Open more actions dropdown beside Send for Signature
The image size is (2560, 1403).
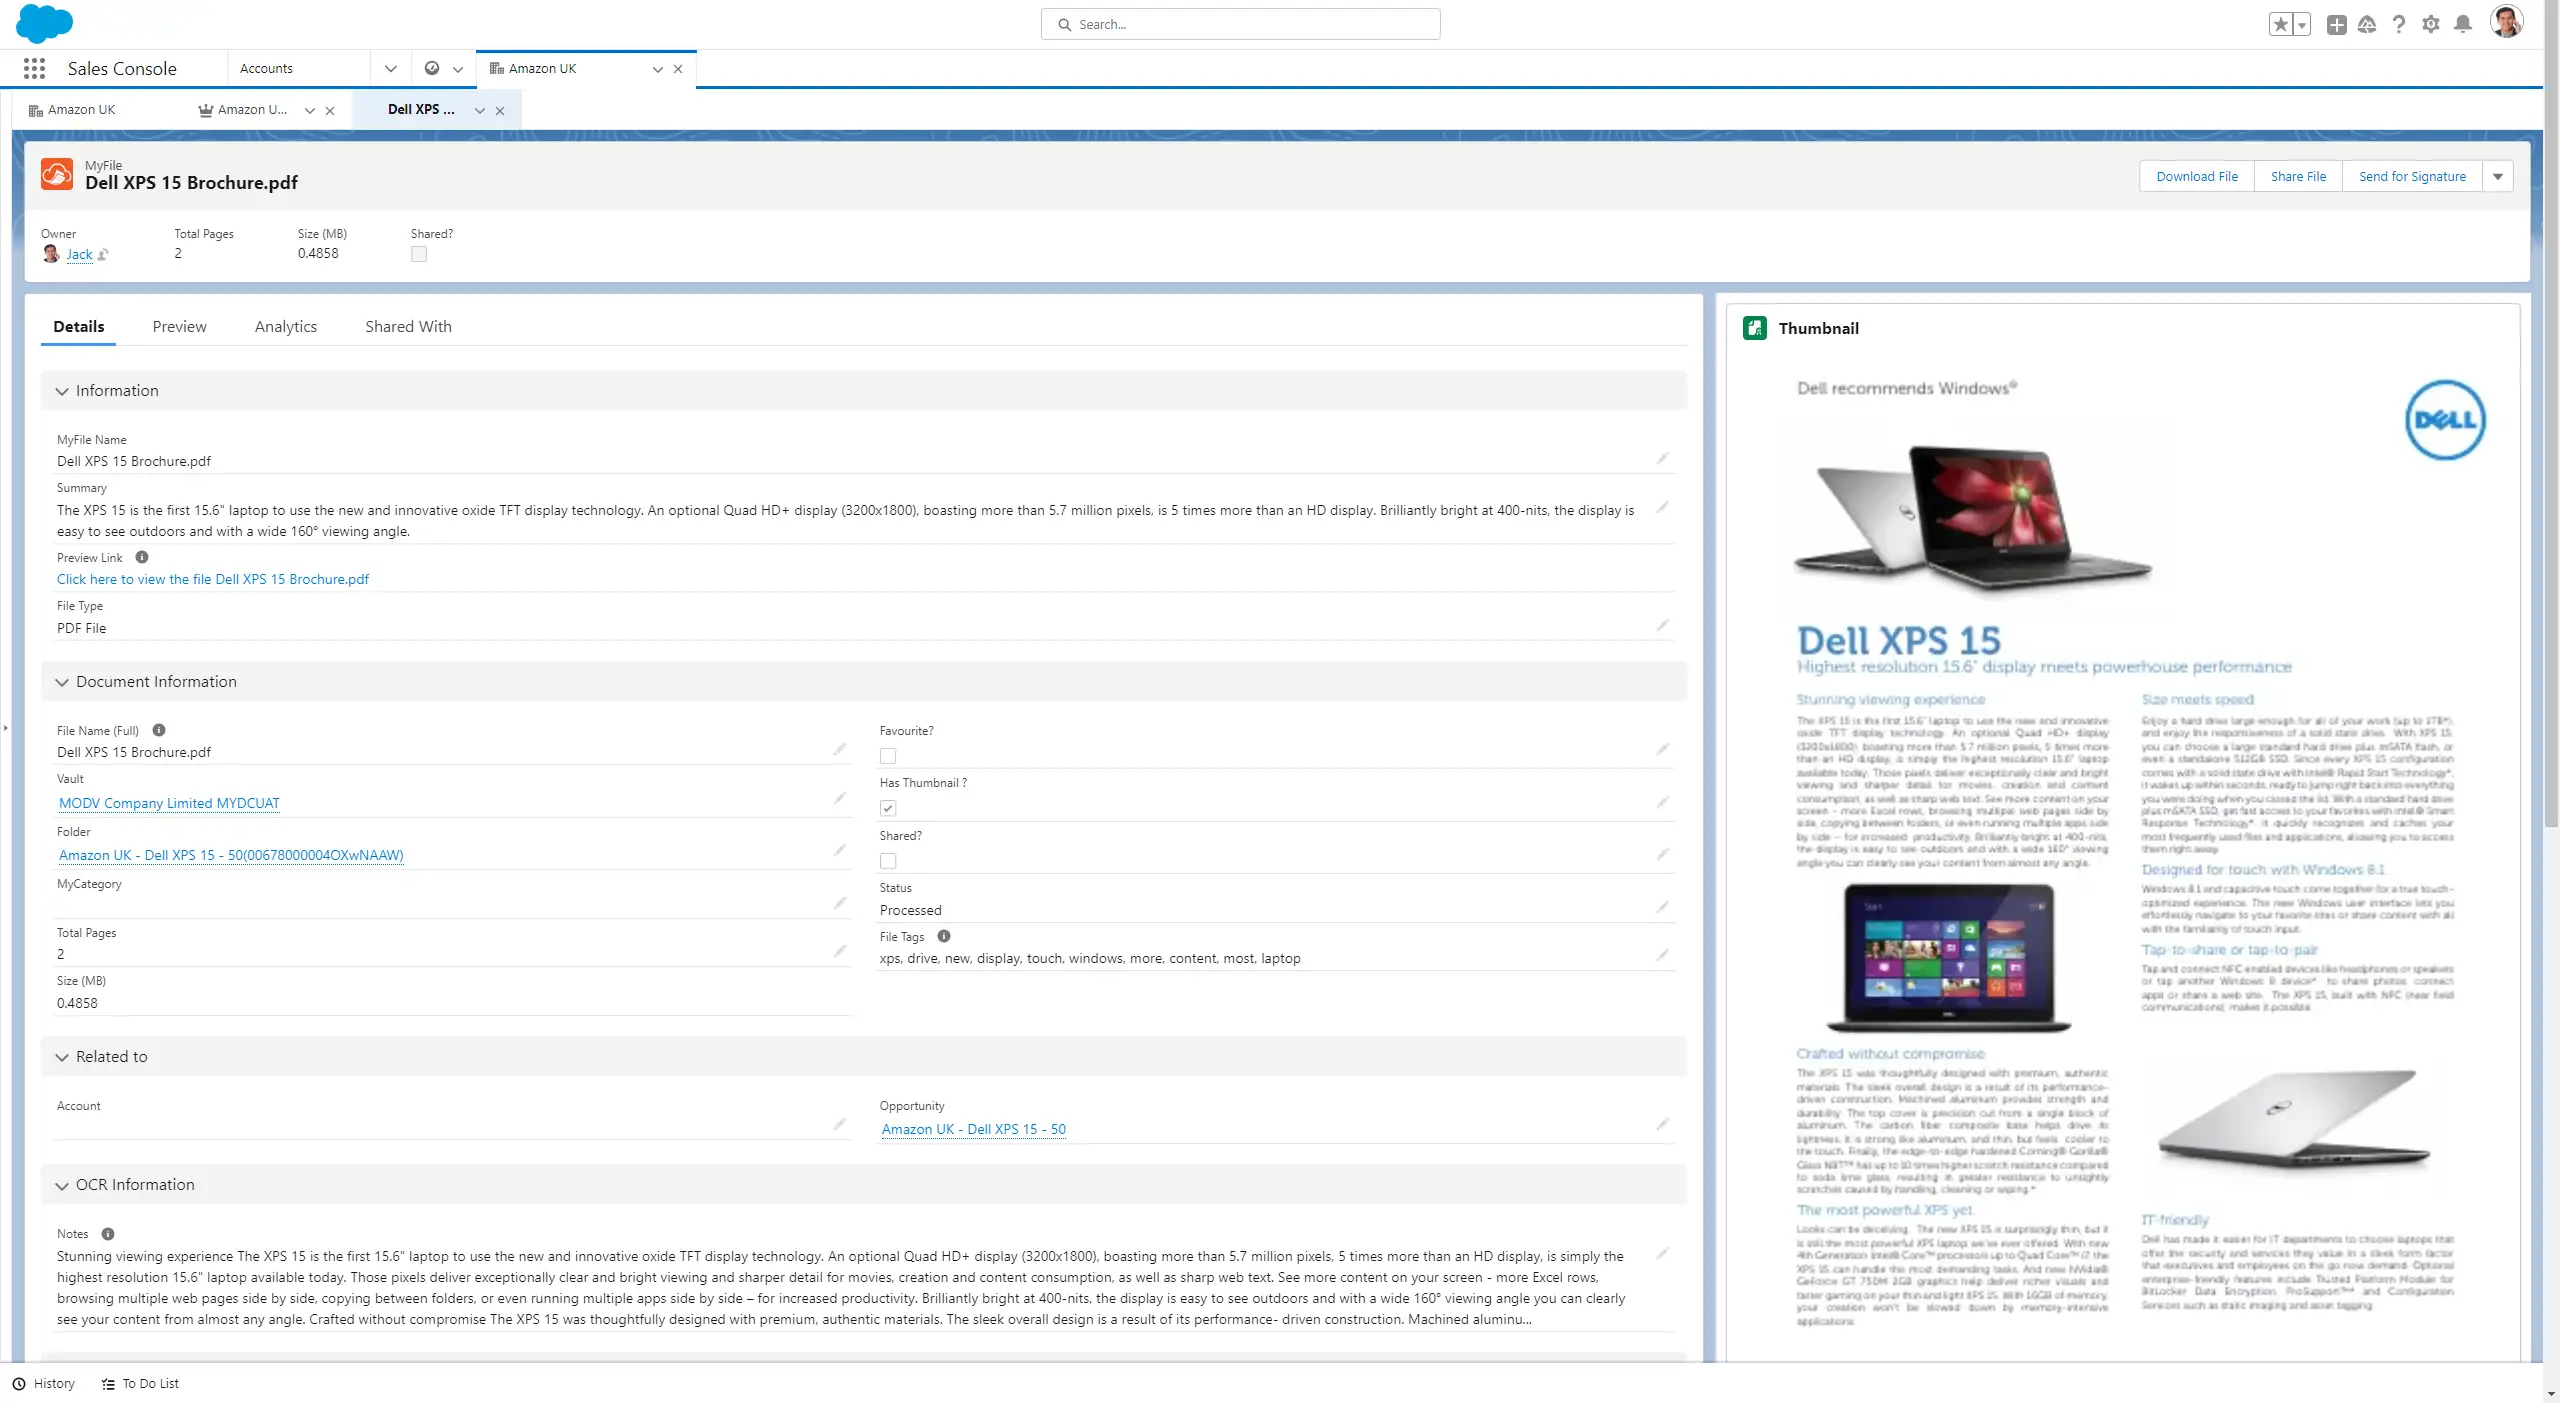(x=2497, y=176)
